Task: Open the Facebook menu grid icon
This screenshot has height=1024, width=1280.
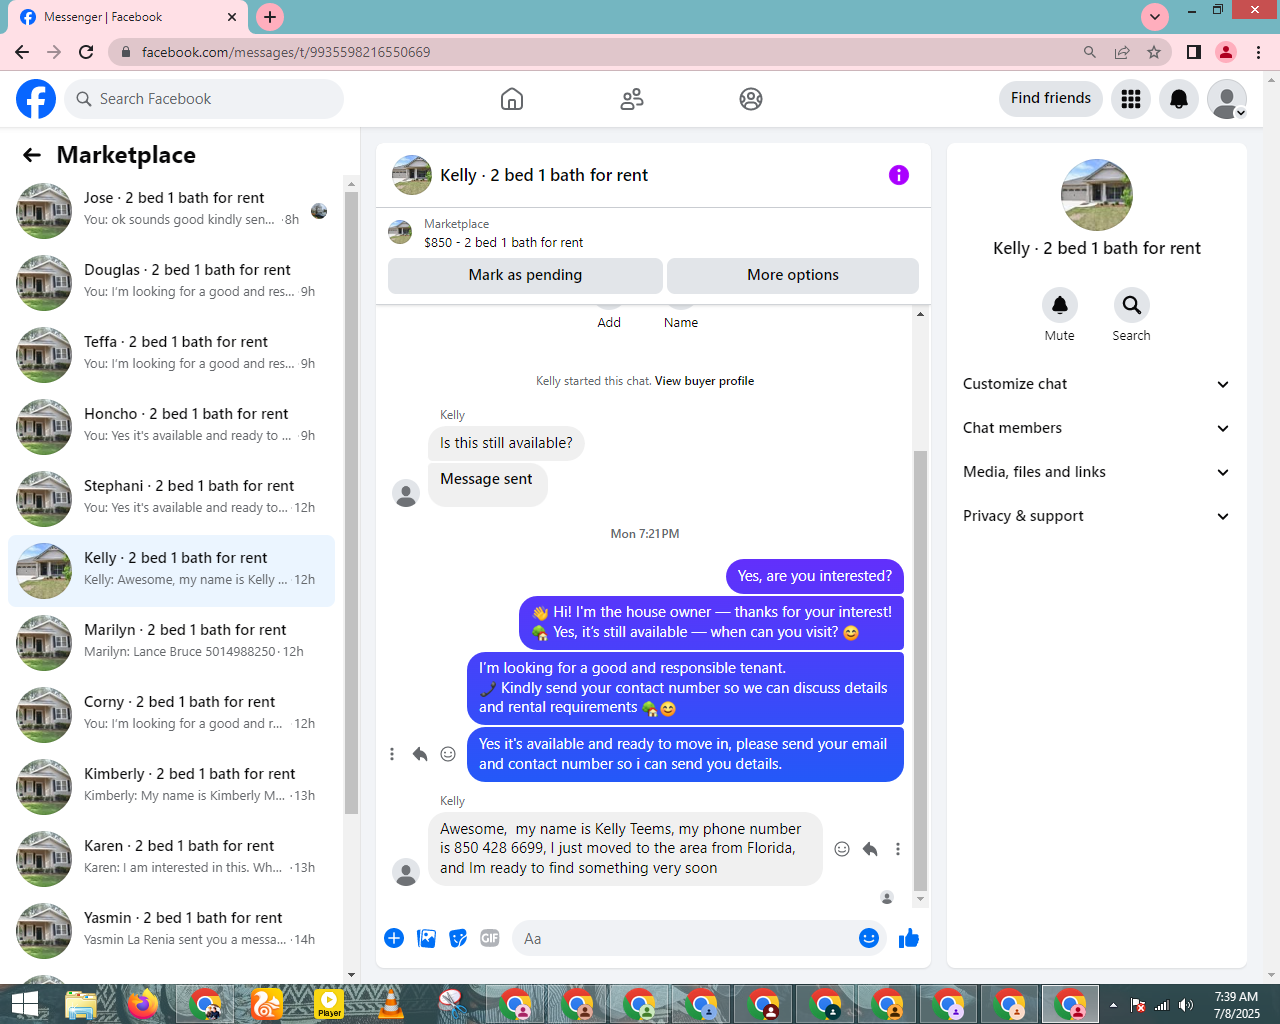Action: coord(1131,99)
